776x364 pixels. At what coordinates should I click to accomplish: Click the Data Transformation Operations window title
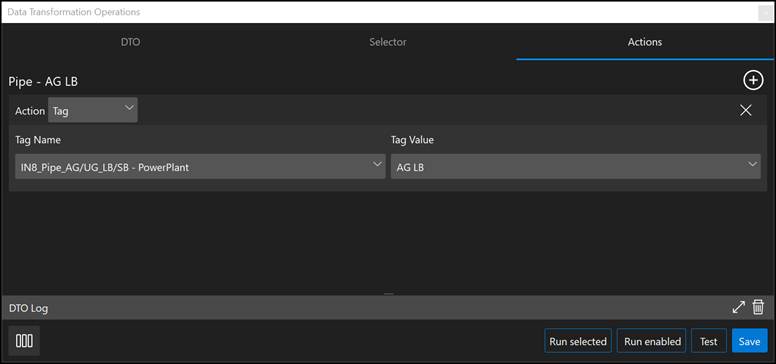[x=74, y=12]
